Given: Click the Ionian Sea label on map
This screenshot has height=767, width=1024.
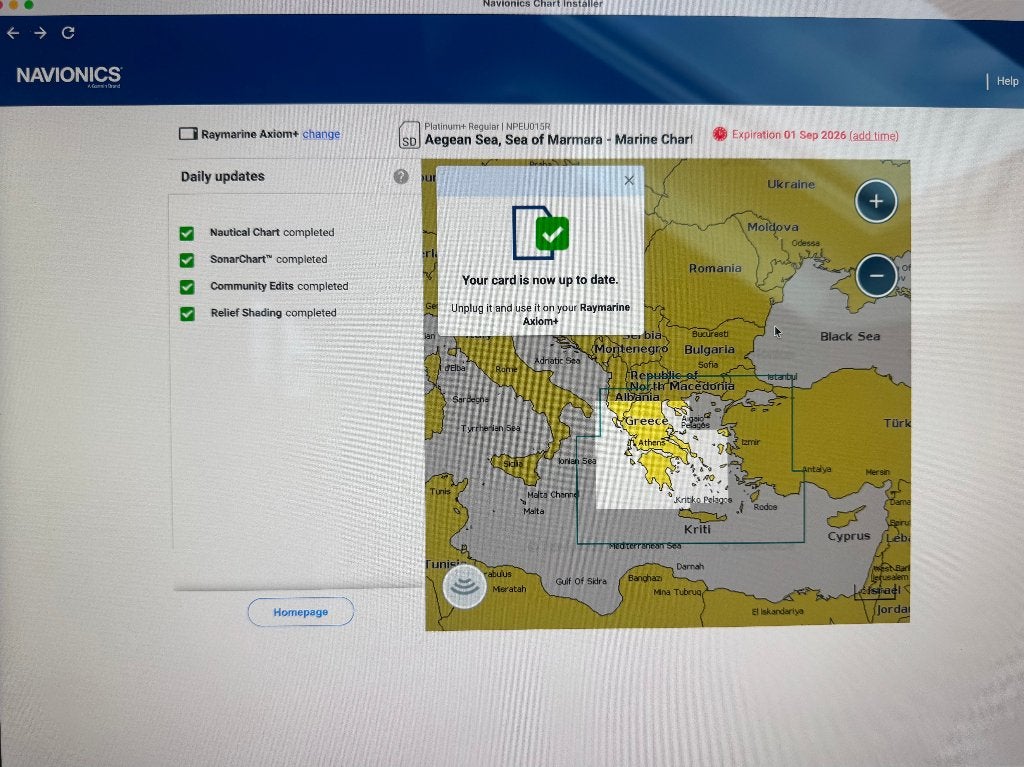Looking at the screenshot, I should pyautogui.click(x=577, y=461).
